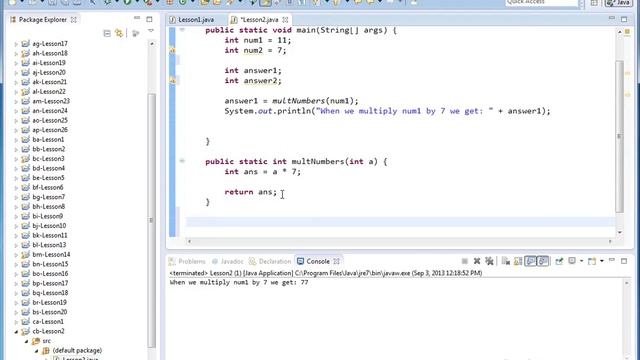Viewport: 640px width, 360px height.
Task: Click console output line ending in 77
Action: click(239, 282)
